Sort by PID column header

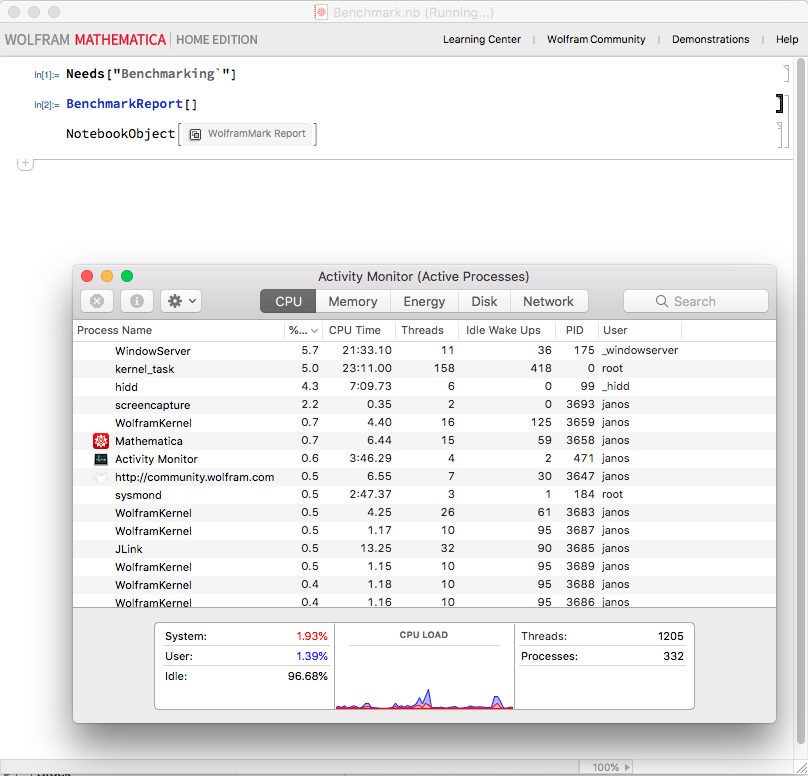[x=577, y=330]
